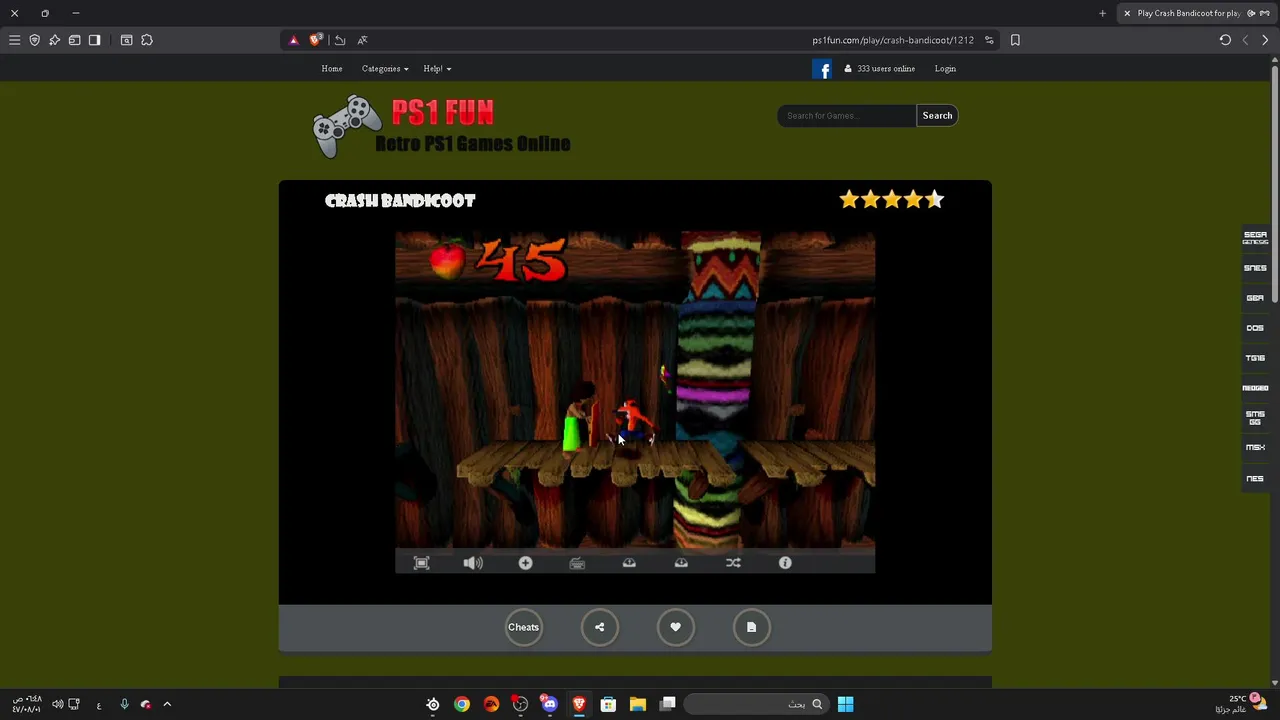Open File Explorer from taskbar
The height and width of the screenshot is (720, 1280).
click(637, 704)
